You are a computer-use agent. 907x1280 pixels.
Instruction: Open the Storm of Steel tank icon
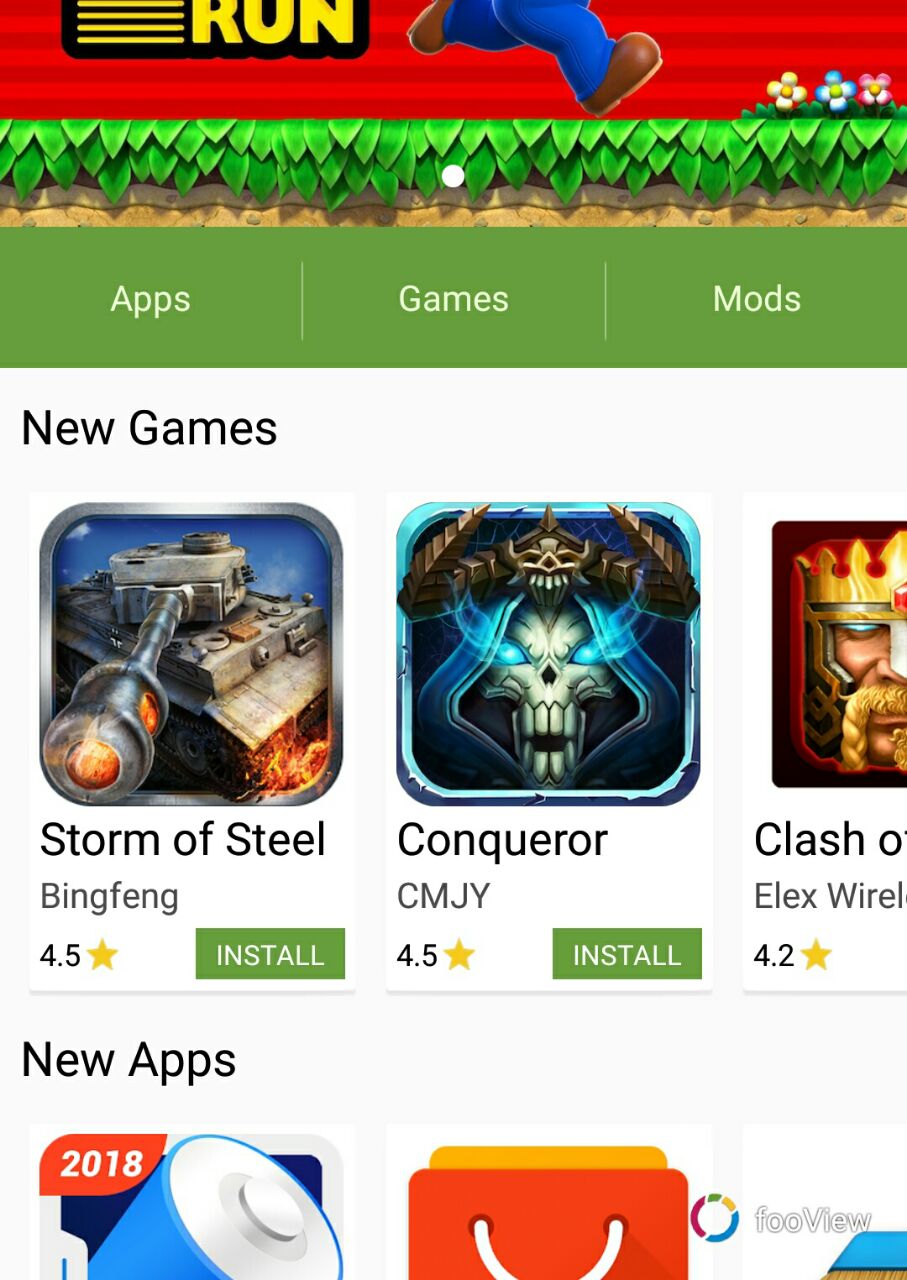191,654
